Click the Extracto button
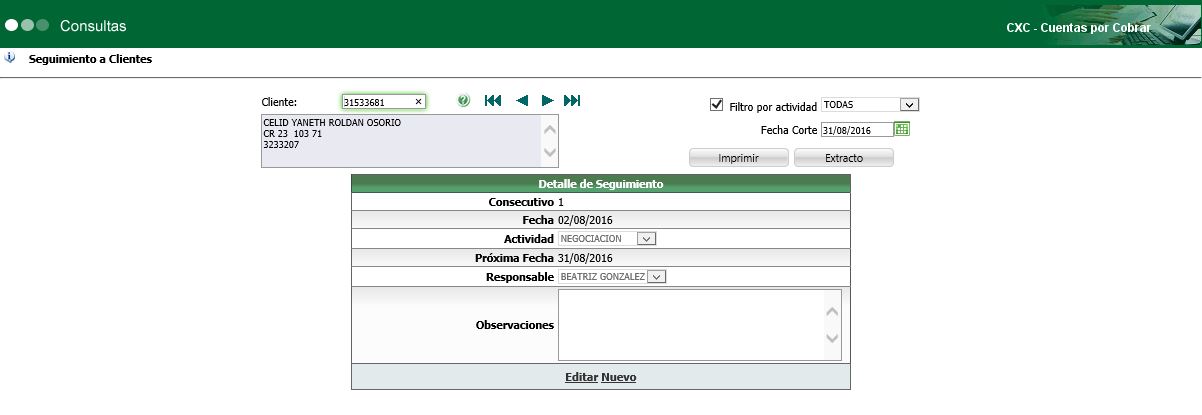Viewport: 1202px width, 415px height. point(844,158)
